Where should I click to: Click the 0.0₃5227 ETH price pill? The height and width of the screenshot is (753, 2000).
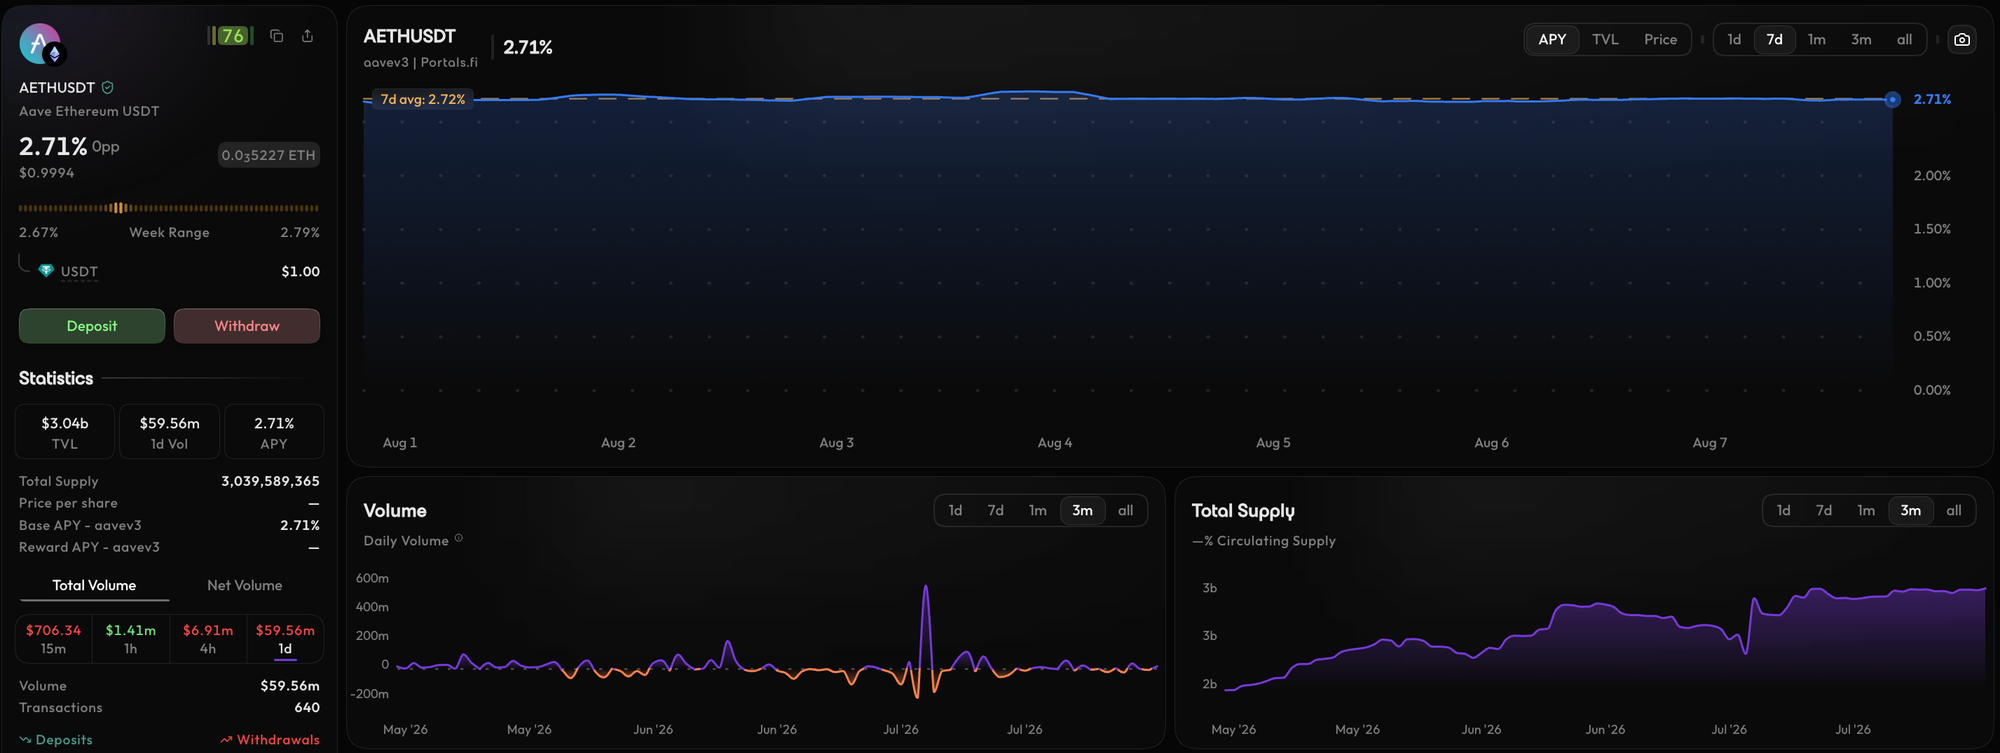point(269,155)
